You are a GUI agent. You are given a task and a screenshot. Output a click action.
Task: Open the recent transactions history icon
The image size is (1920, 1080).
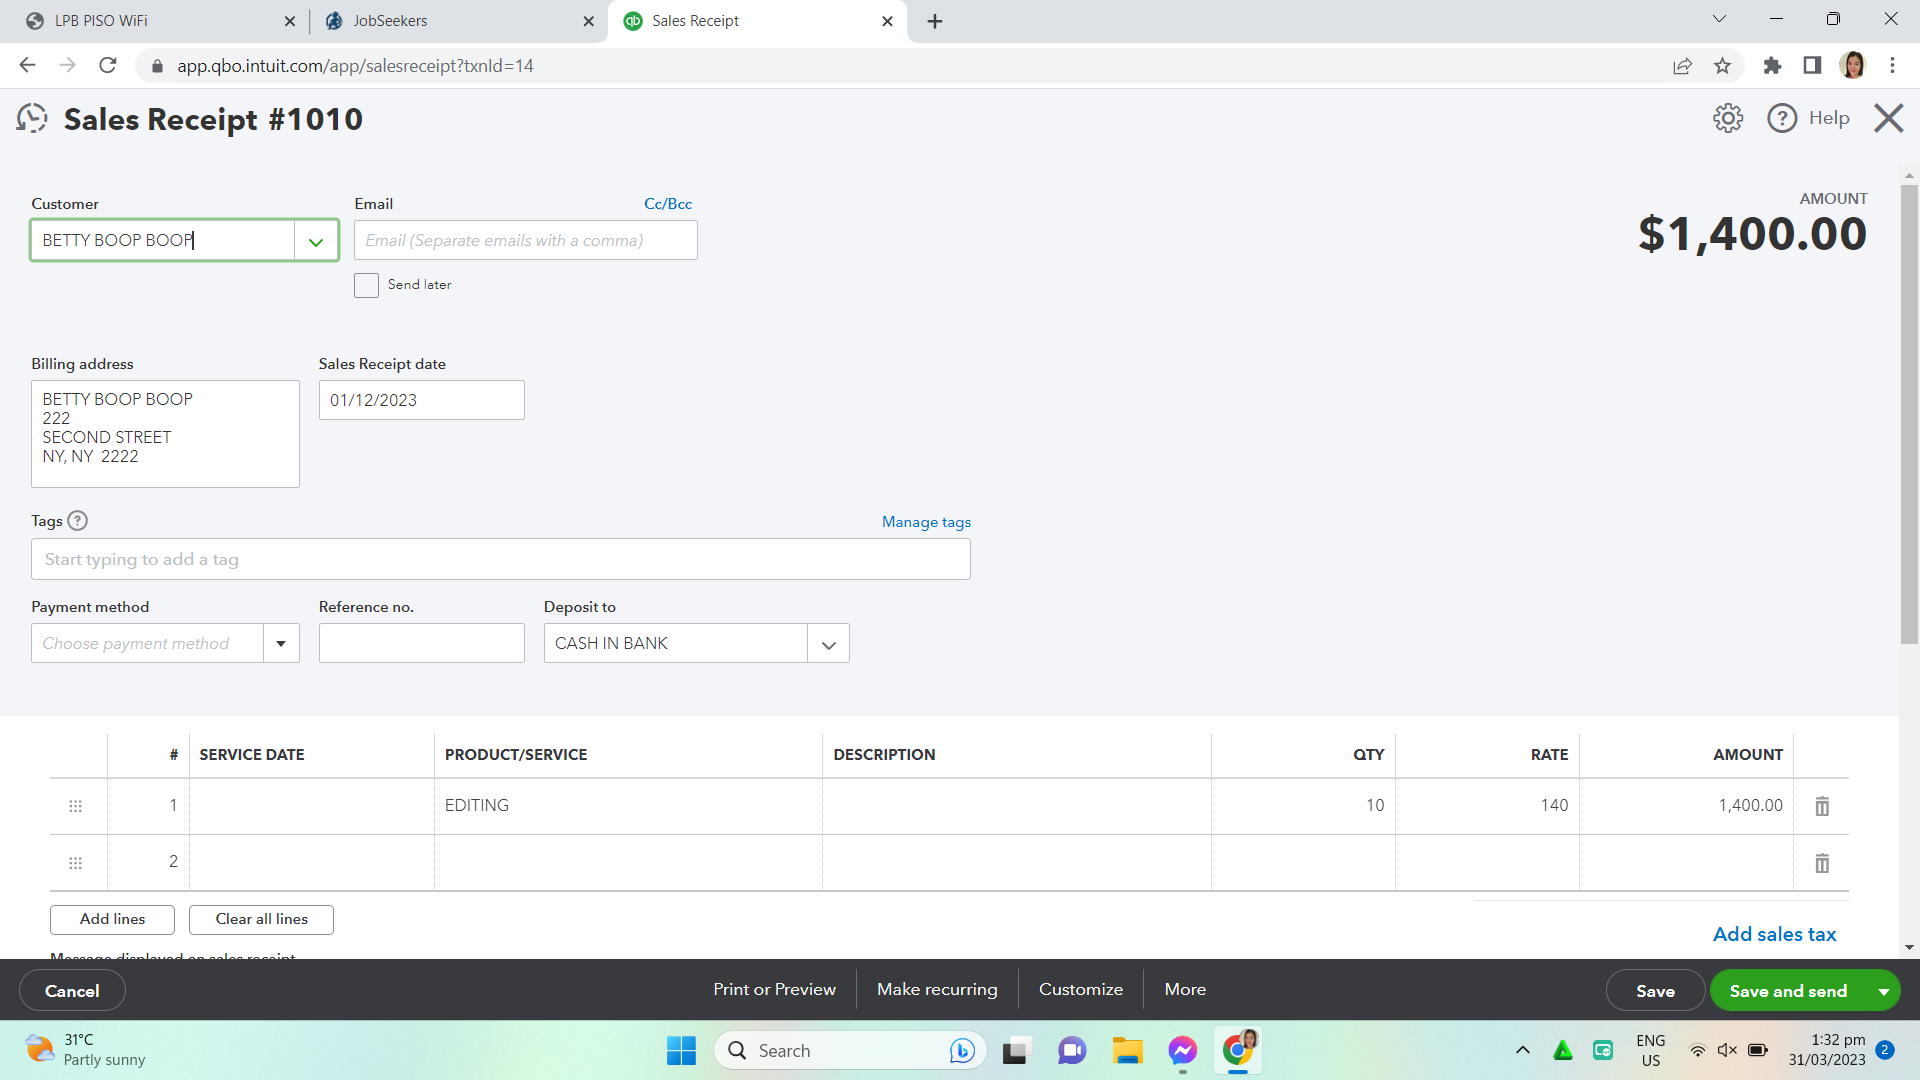pyautogui.click(x=32, y=119)
